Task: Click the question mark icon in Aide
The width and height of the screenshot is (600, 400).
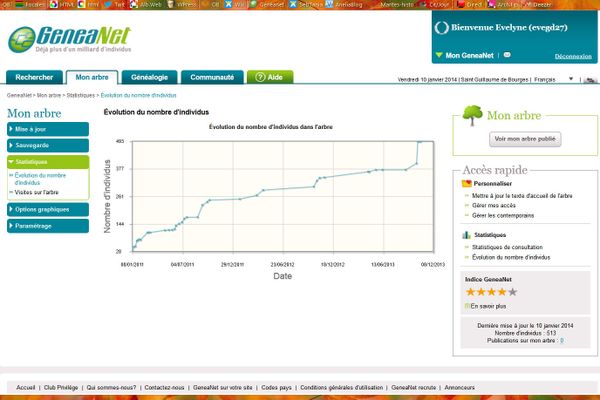Action: tap(260, 77)
